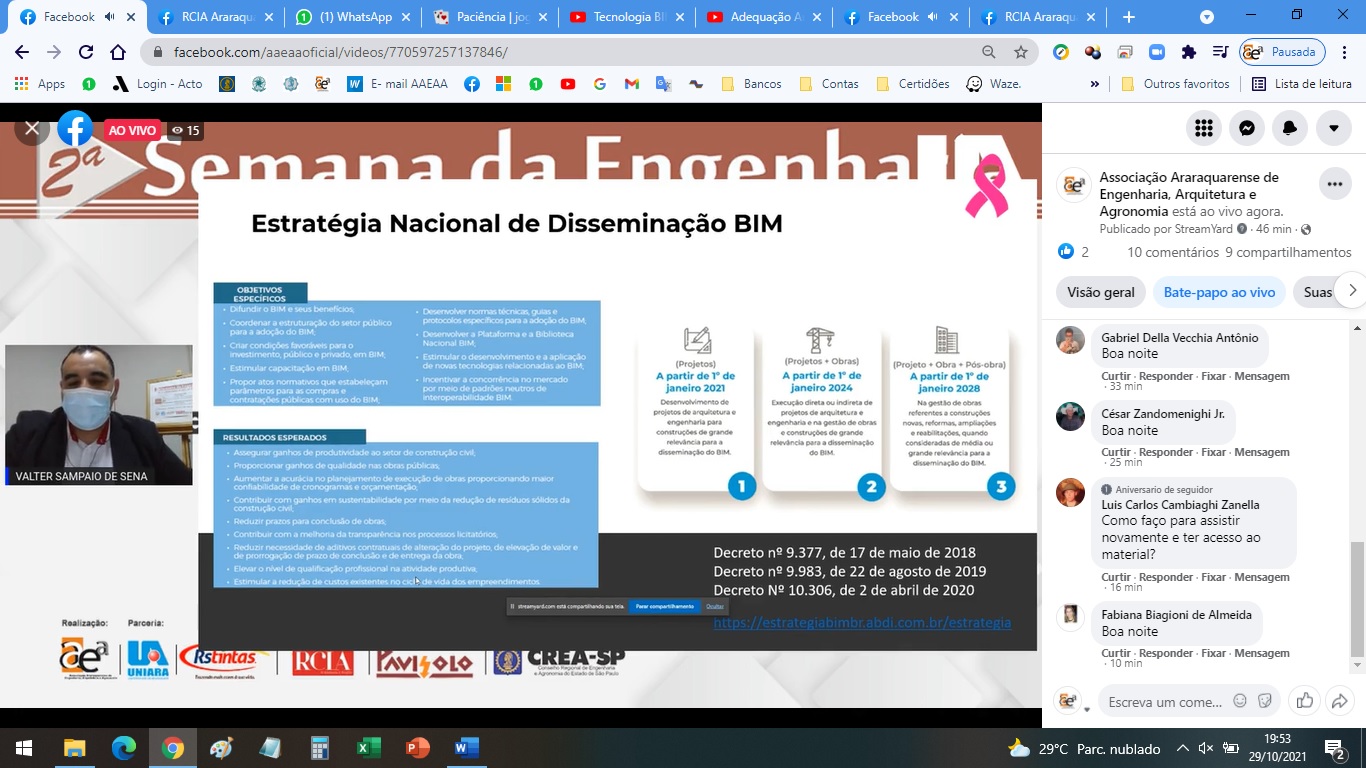Bookmark this page with the star
Screen dimensions: 1366x768
(x=1021, y=52)
